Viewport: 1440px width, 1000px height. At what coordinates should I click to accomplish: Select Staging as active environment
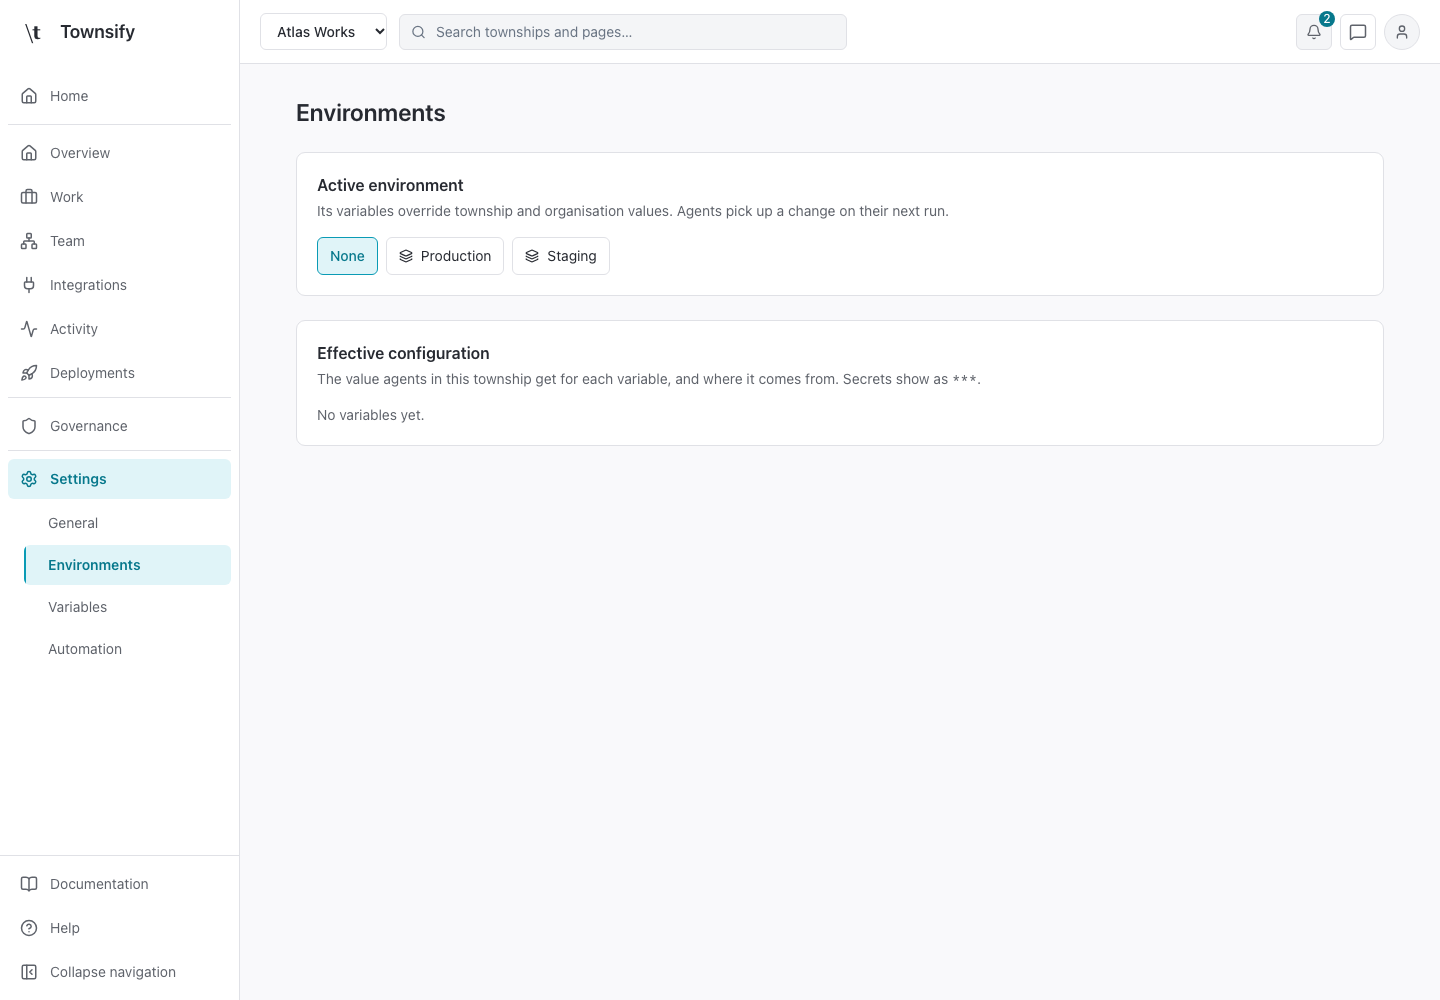pos(561,256)
